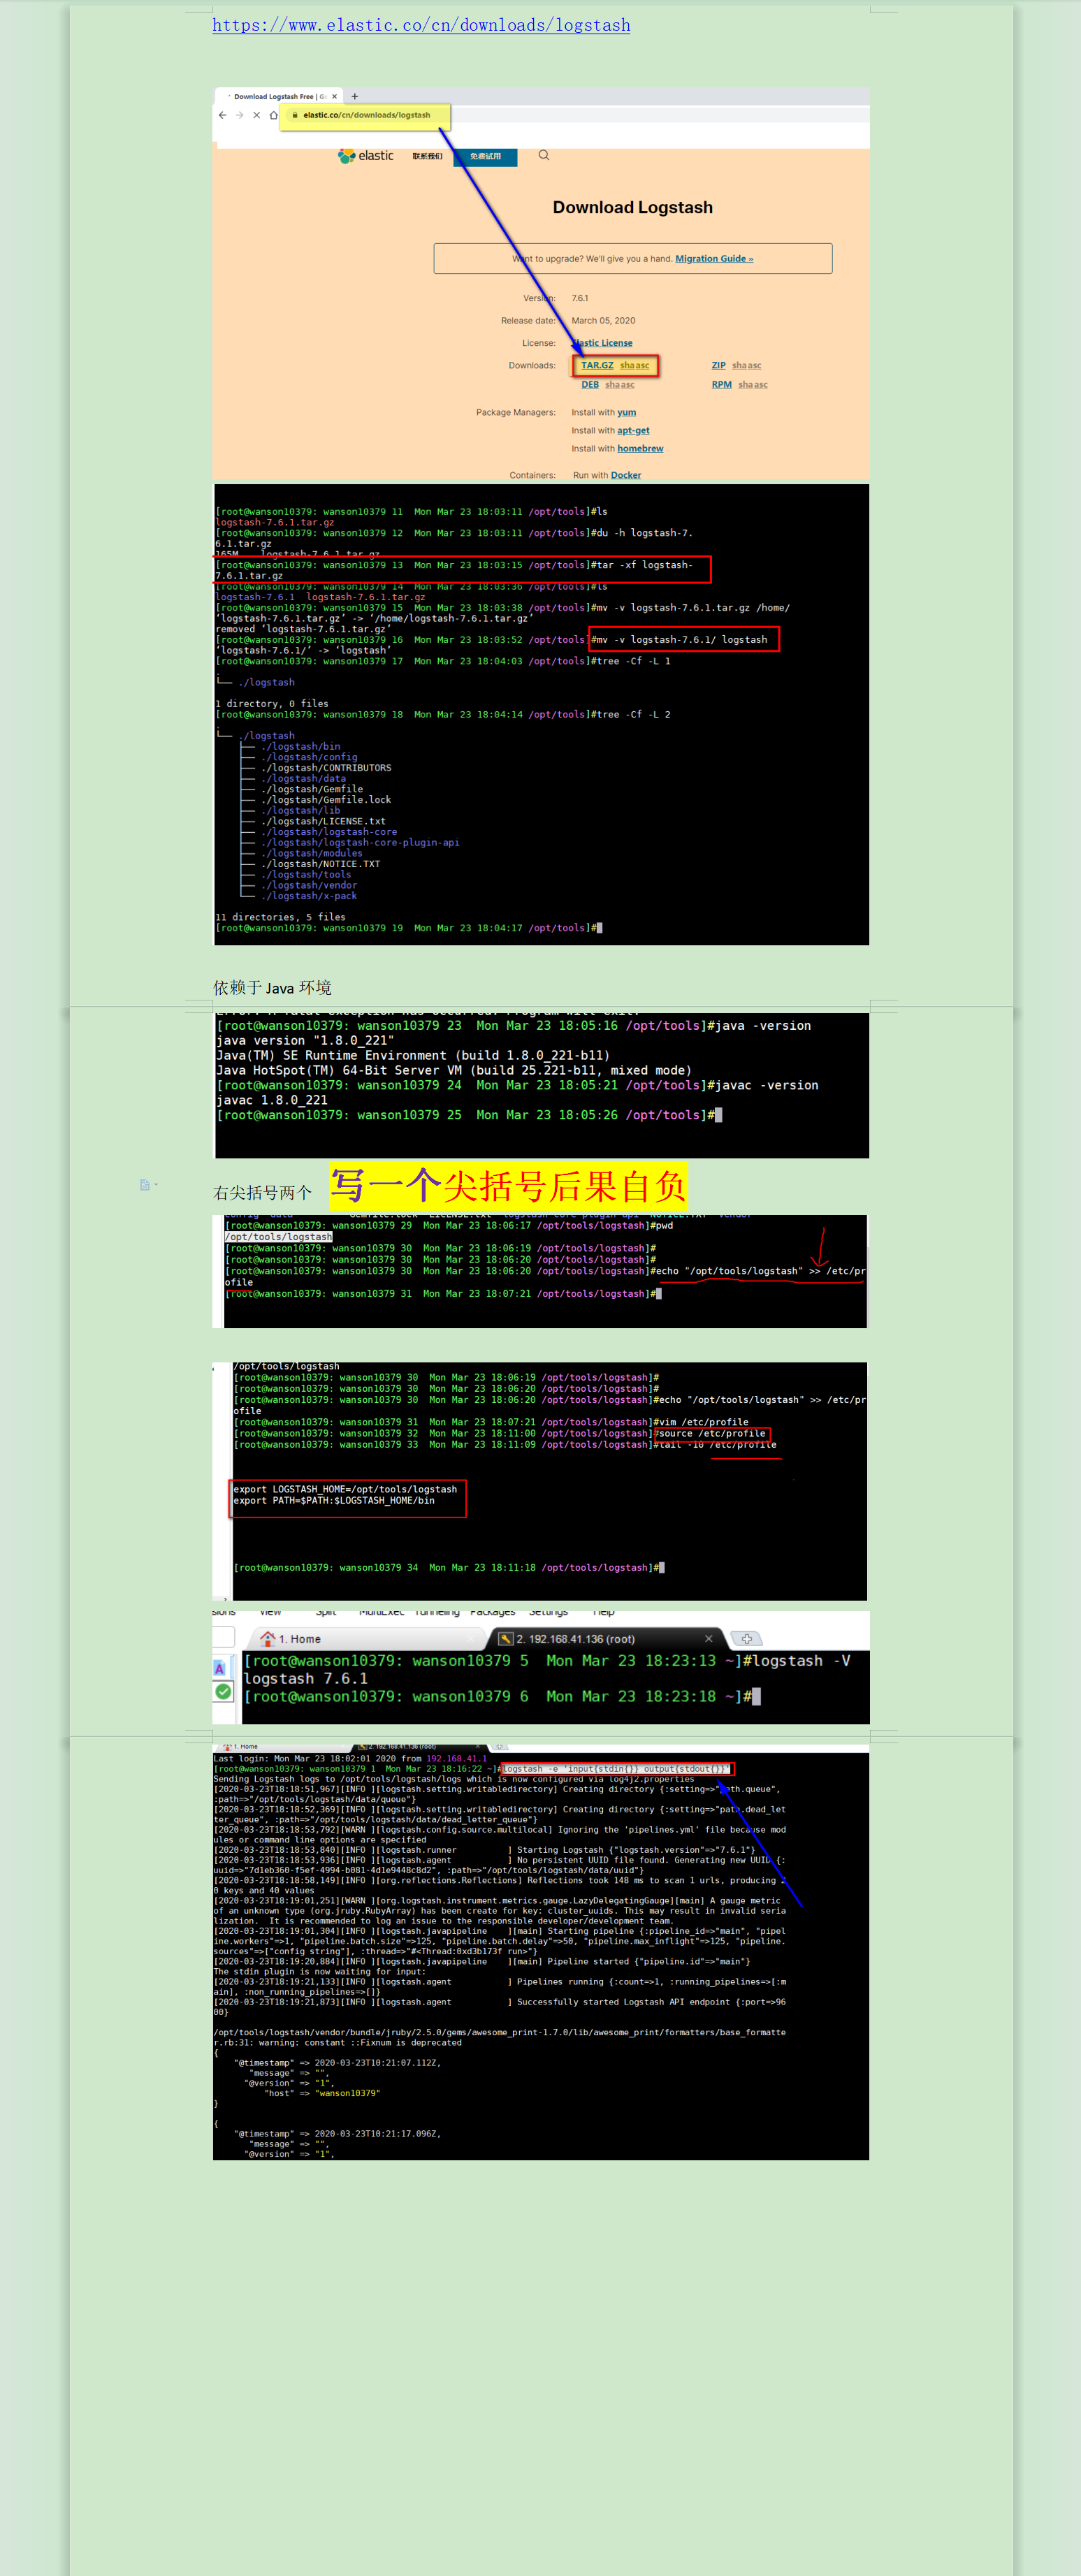Open the Elastic License link
This screenshot has height=2576, width=1081.
[x=602, y=343]
